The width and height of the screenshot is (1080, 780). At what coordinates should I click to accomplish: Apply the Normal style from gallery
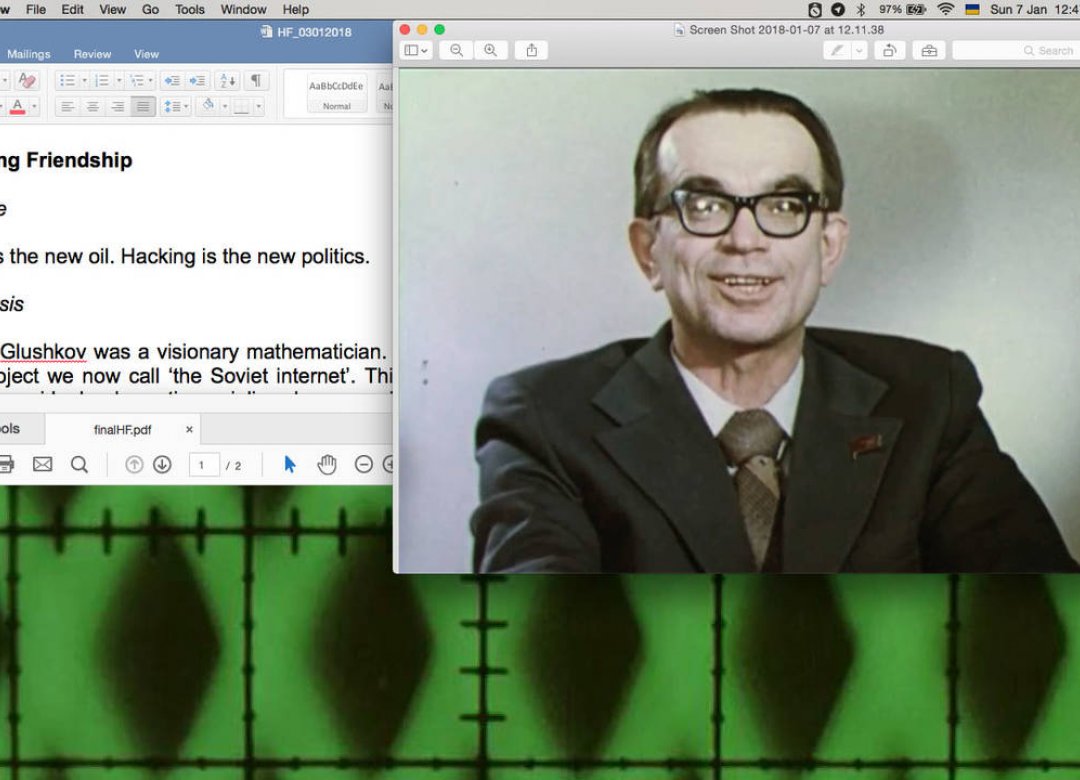coord(336,94)
